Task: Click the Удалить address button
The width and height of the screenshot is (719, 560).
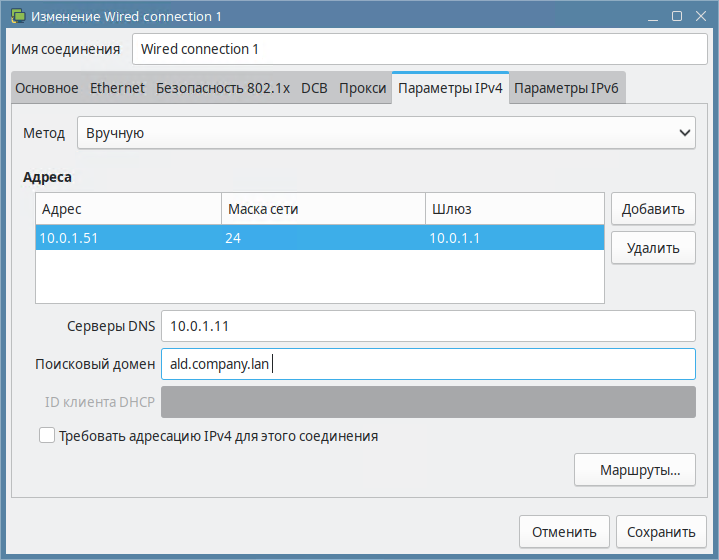Action: click(653, 248)
